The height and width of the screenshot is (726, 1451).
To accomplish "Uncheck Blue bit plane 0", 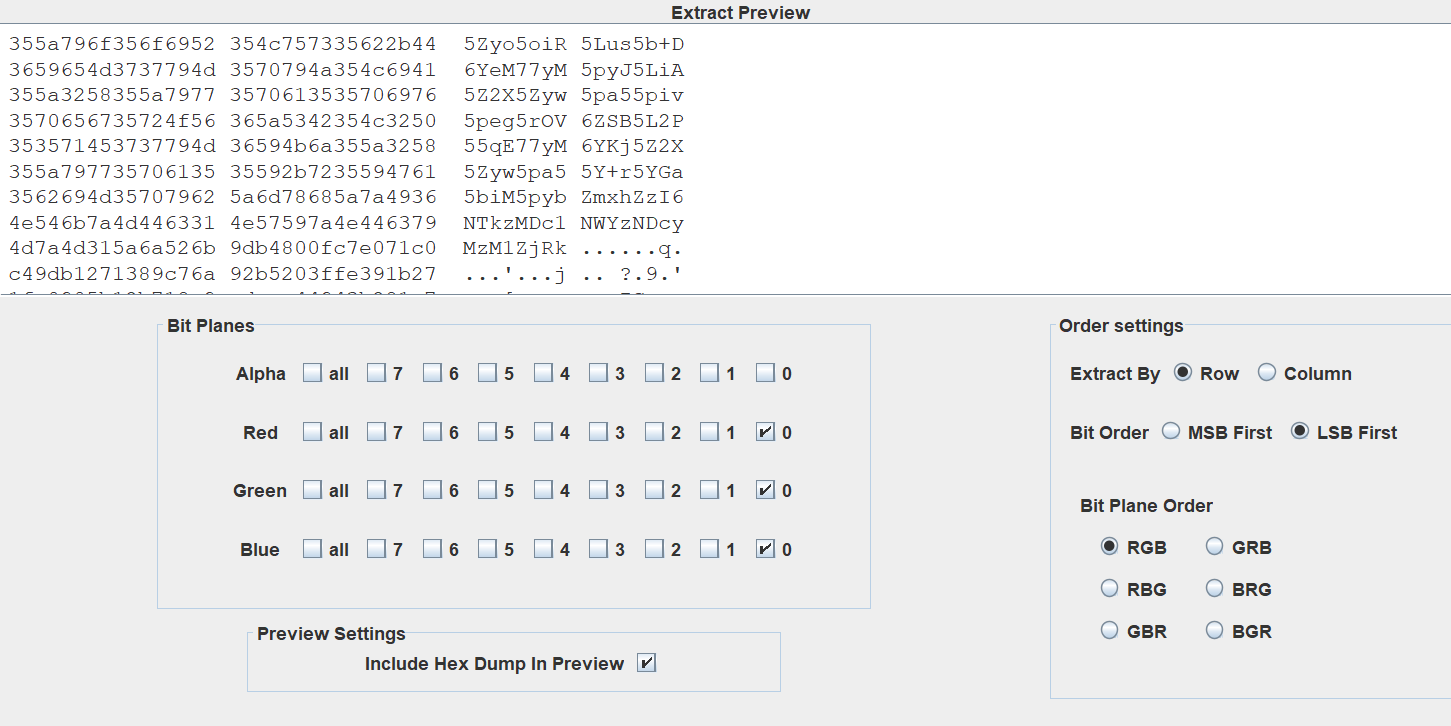I will pos(765,549).
